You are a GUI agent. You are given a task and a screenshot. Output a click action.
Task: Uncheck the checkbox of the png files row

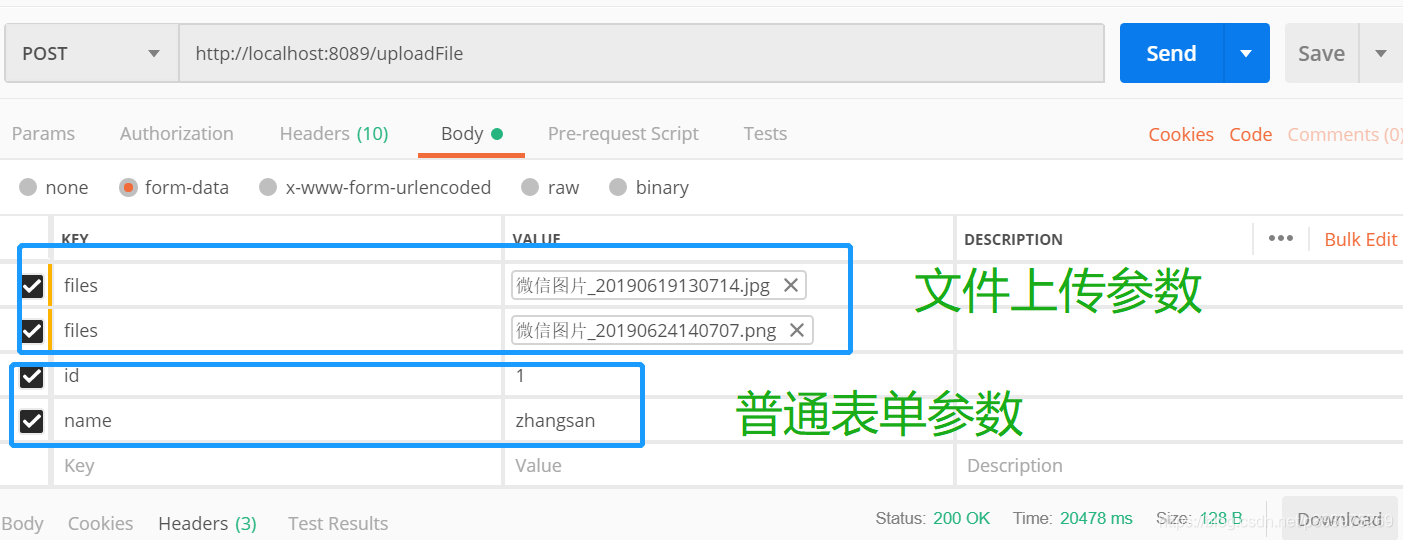[32, 330]
